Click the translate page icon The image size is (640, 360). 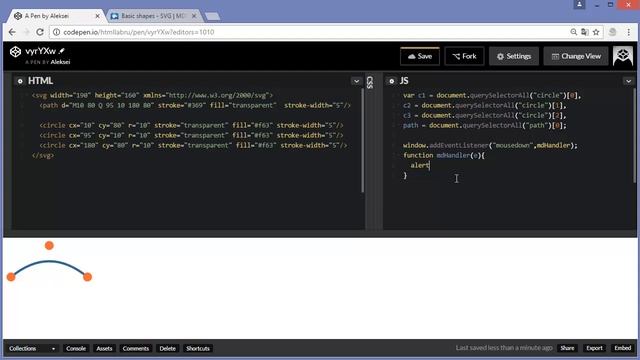(x=584, y=32)
